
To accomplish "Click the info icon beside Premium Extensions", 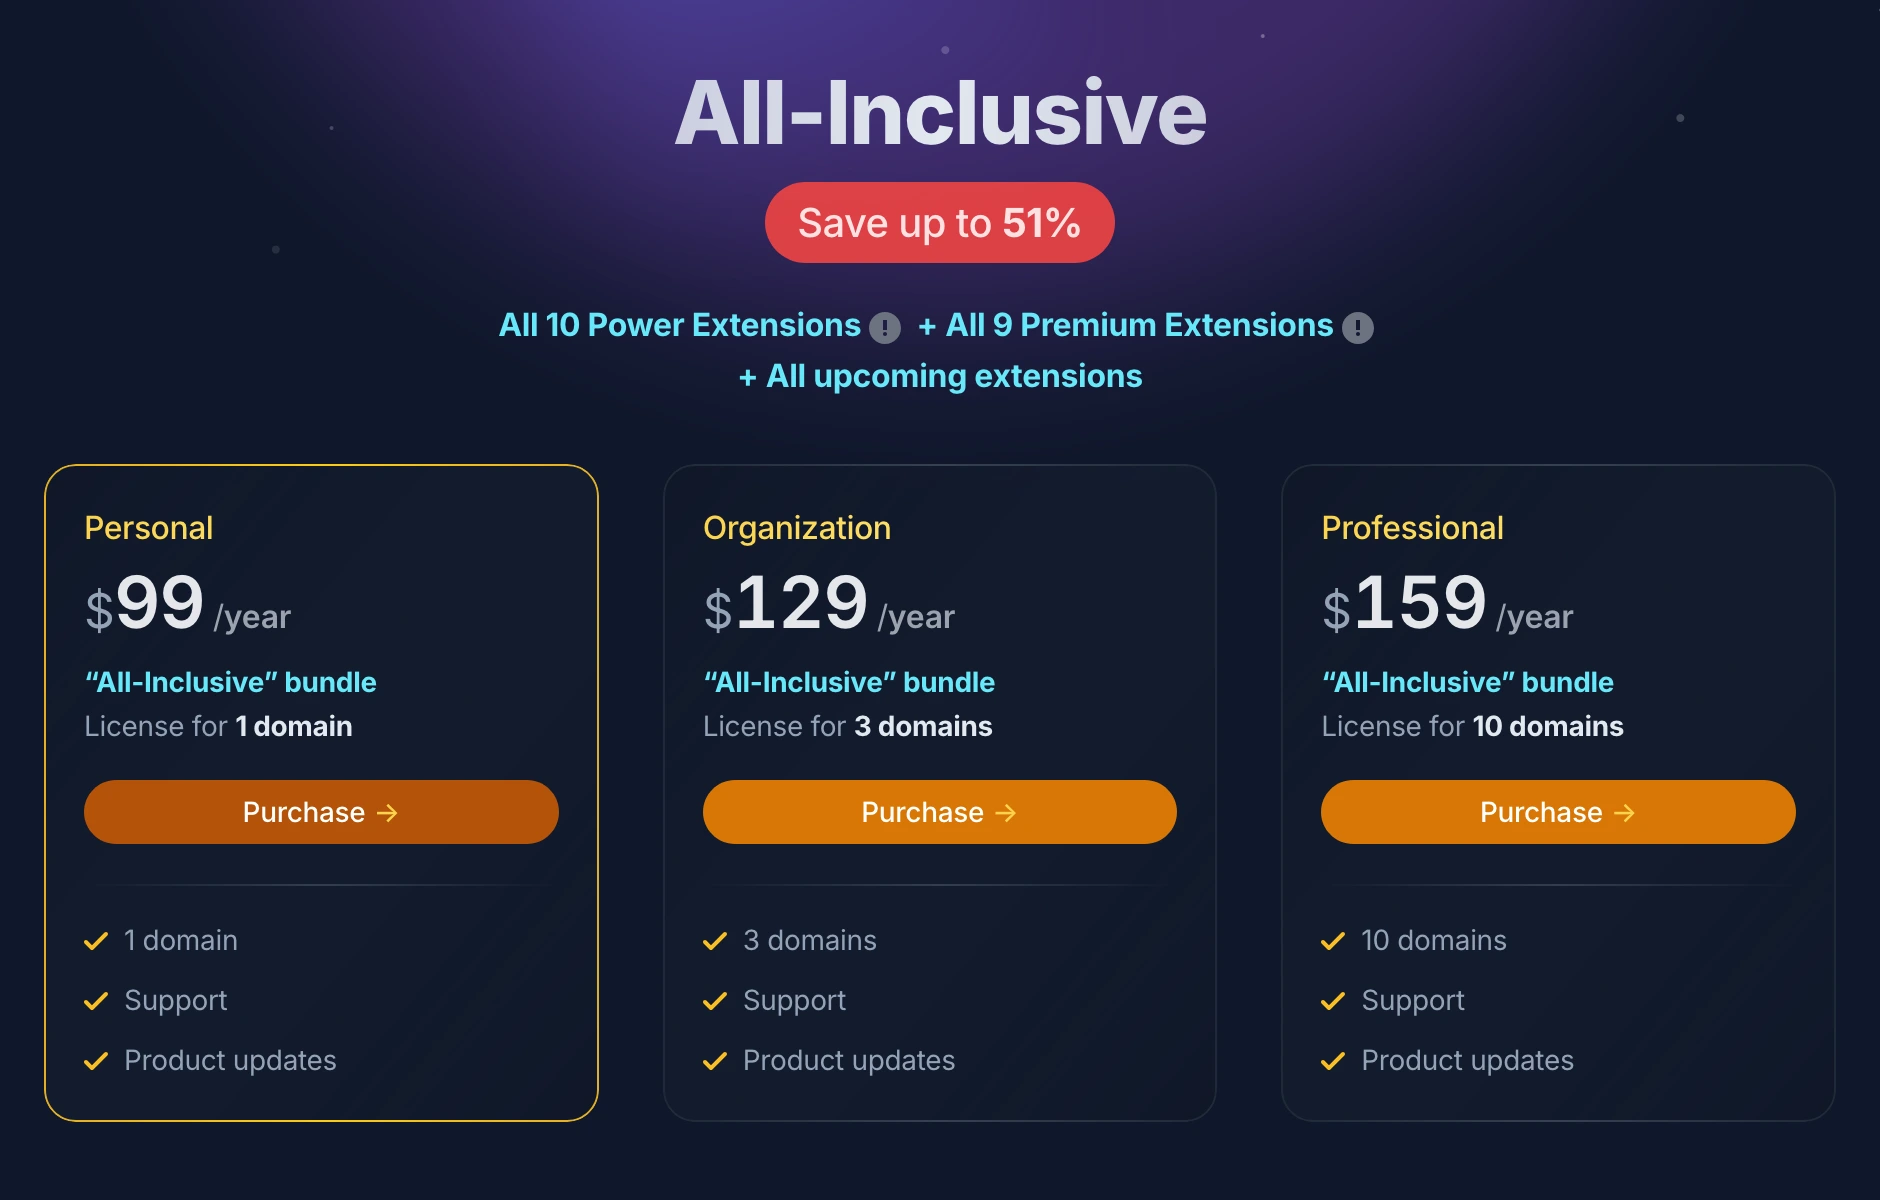I will pos(1357,326).
